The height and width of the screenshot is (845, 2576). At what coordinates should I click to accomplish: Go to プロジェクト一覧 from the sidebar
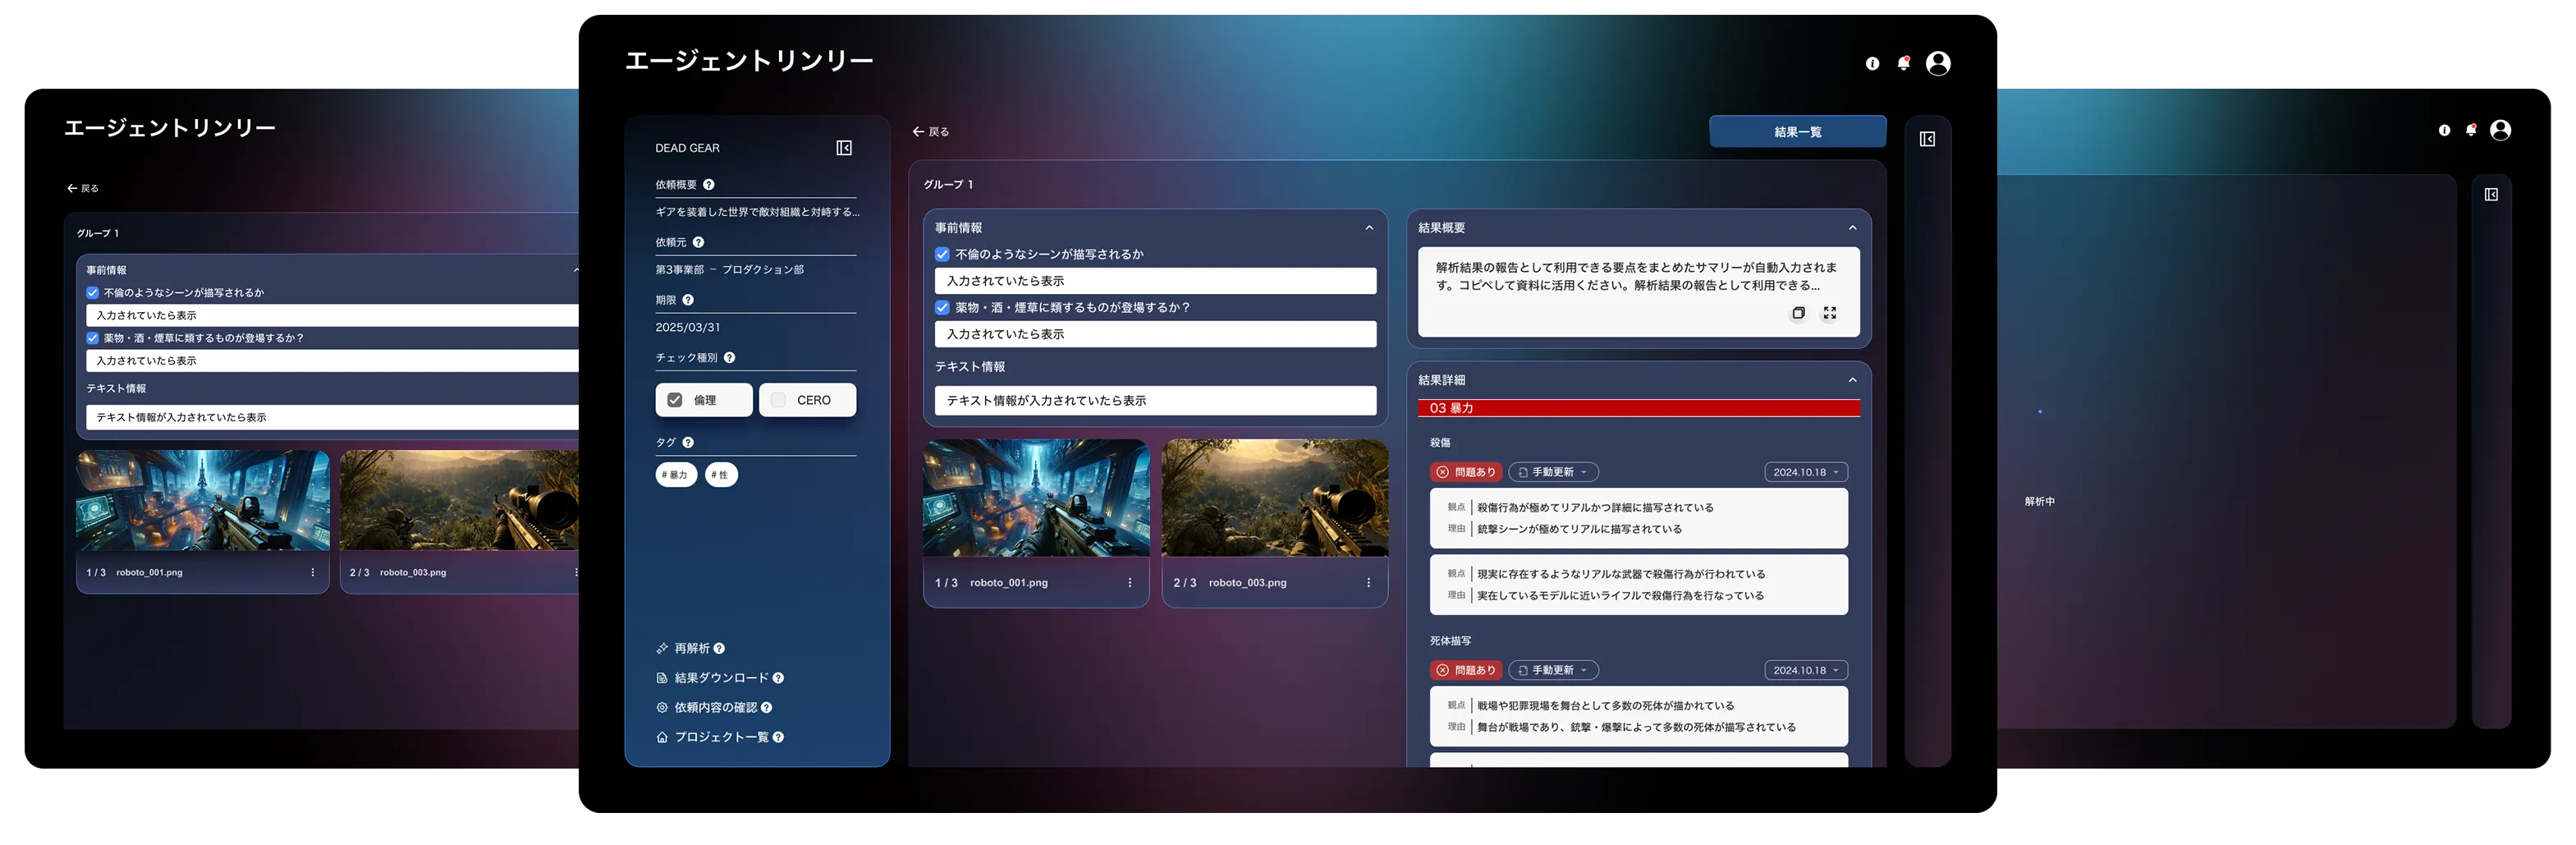720,737
